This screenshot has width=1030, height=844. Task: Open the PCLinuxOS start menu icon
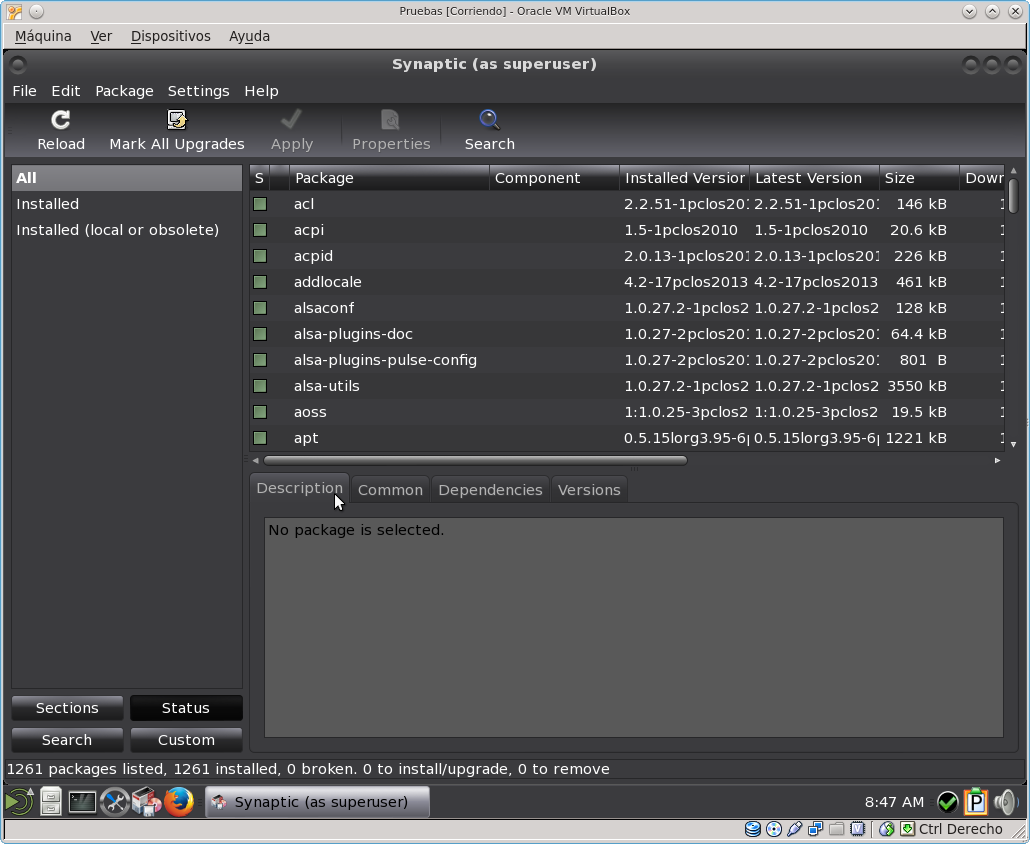18,801
